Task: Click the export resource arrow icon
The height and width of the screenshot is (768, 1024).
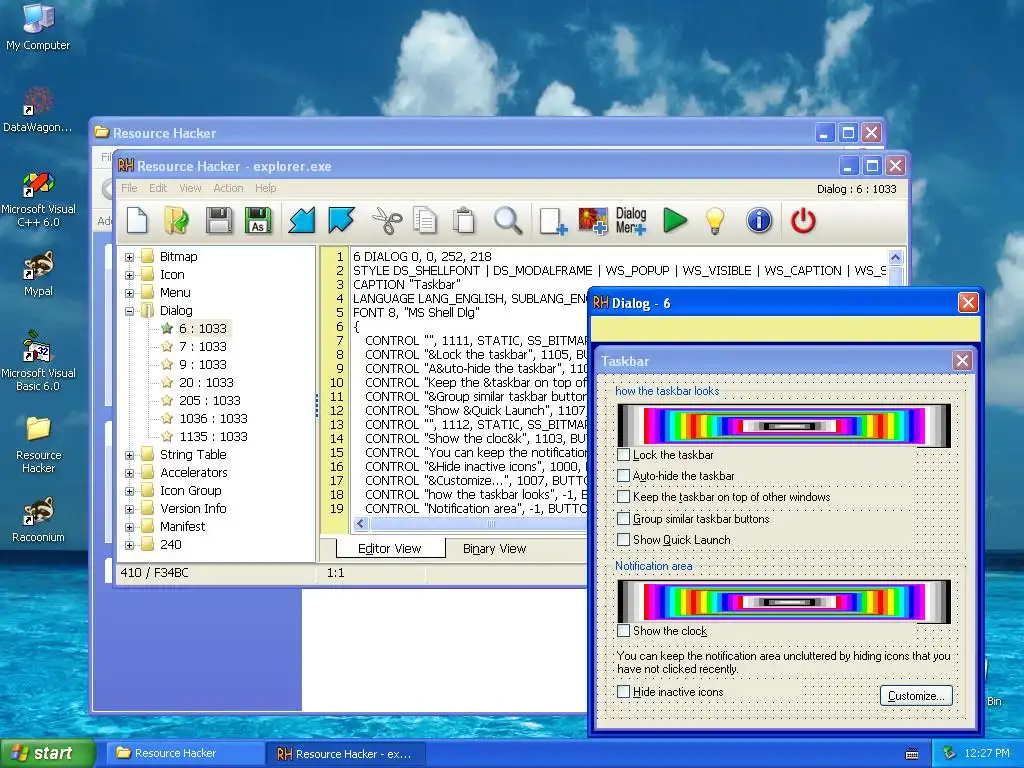Action: 342,221
